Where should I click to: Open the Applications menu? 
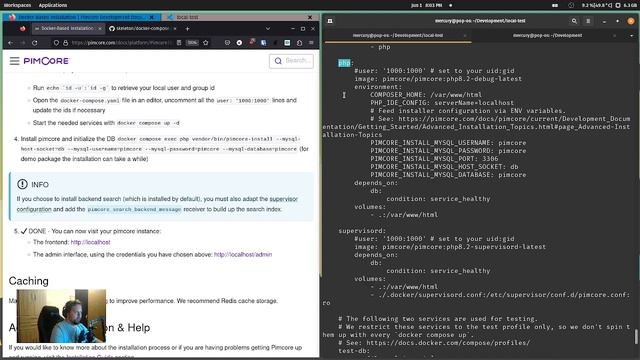click(x=53, y=5)
